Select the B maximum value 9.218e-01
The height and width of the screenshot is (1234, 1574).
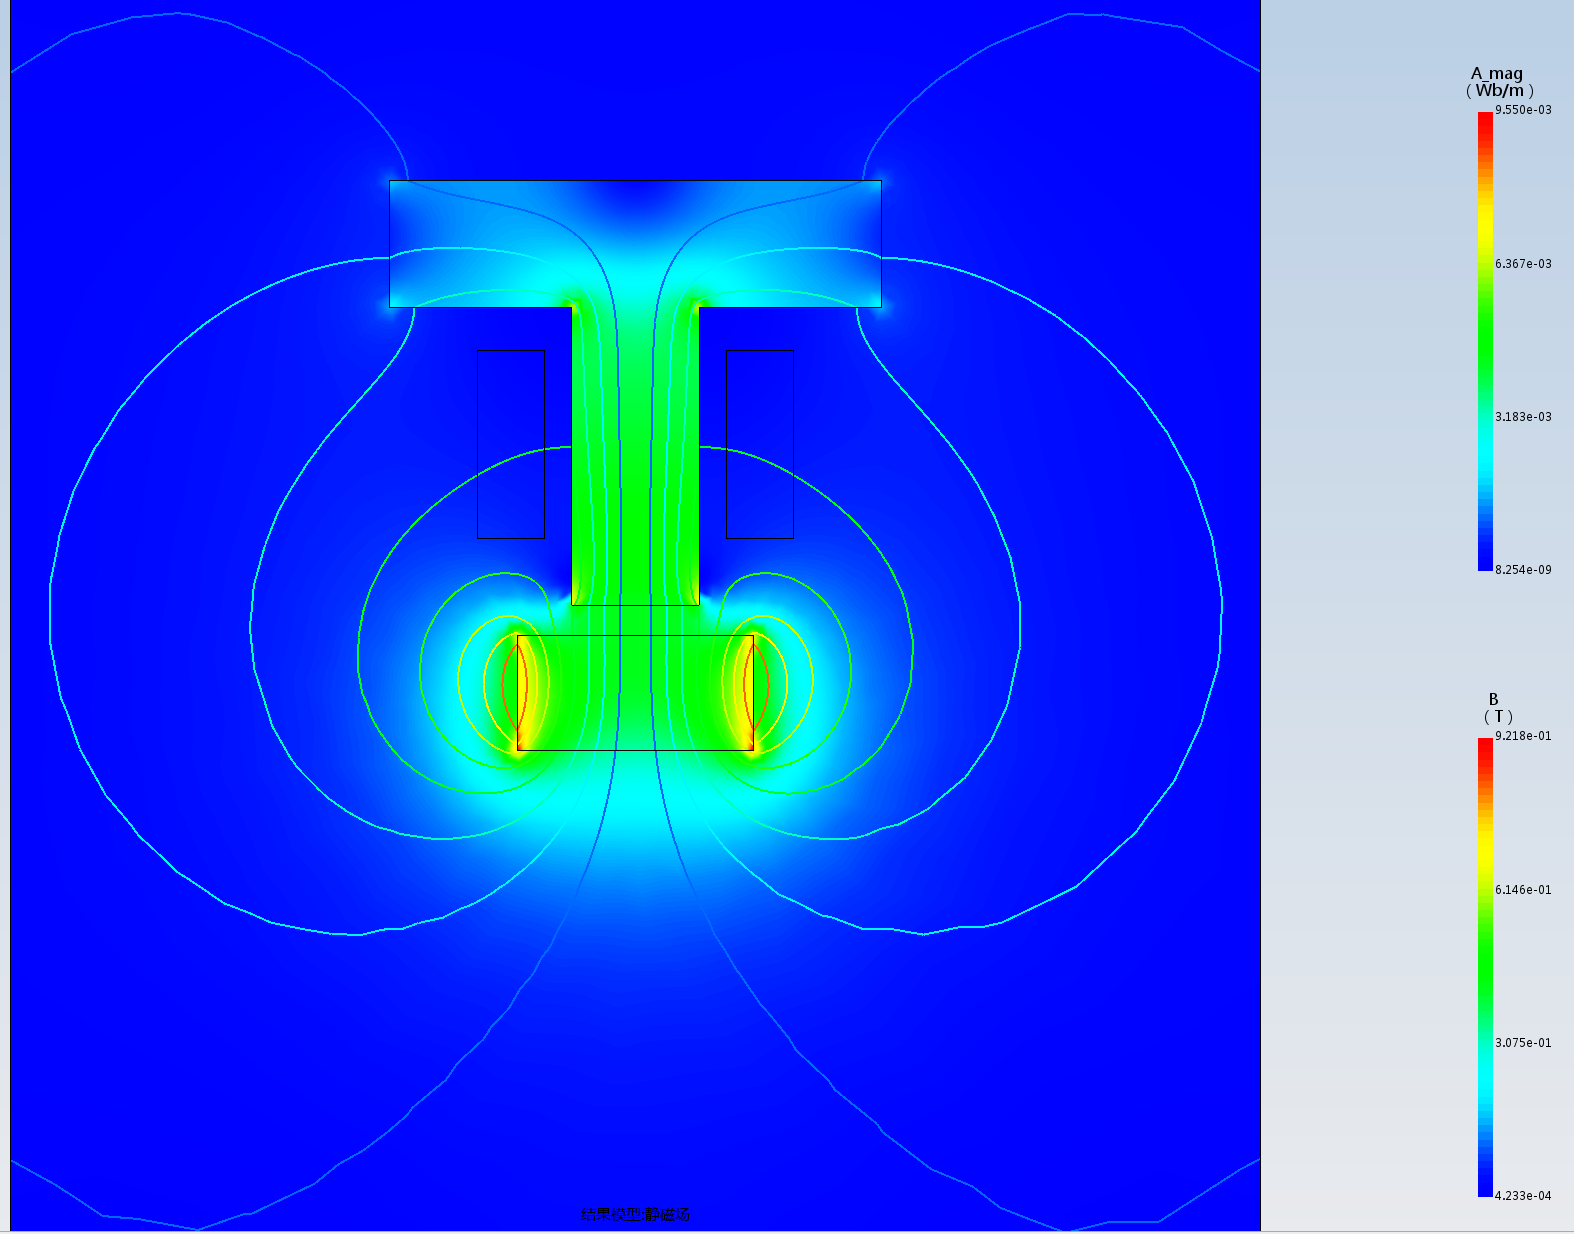(1523, 736)
